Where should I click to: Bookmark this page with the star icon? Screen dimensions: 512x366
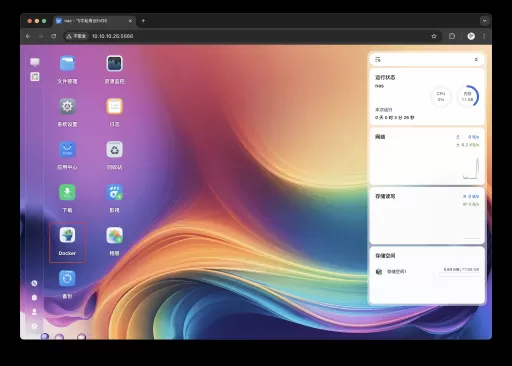click(x=434, y=36)
